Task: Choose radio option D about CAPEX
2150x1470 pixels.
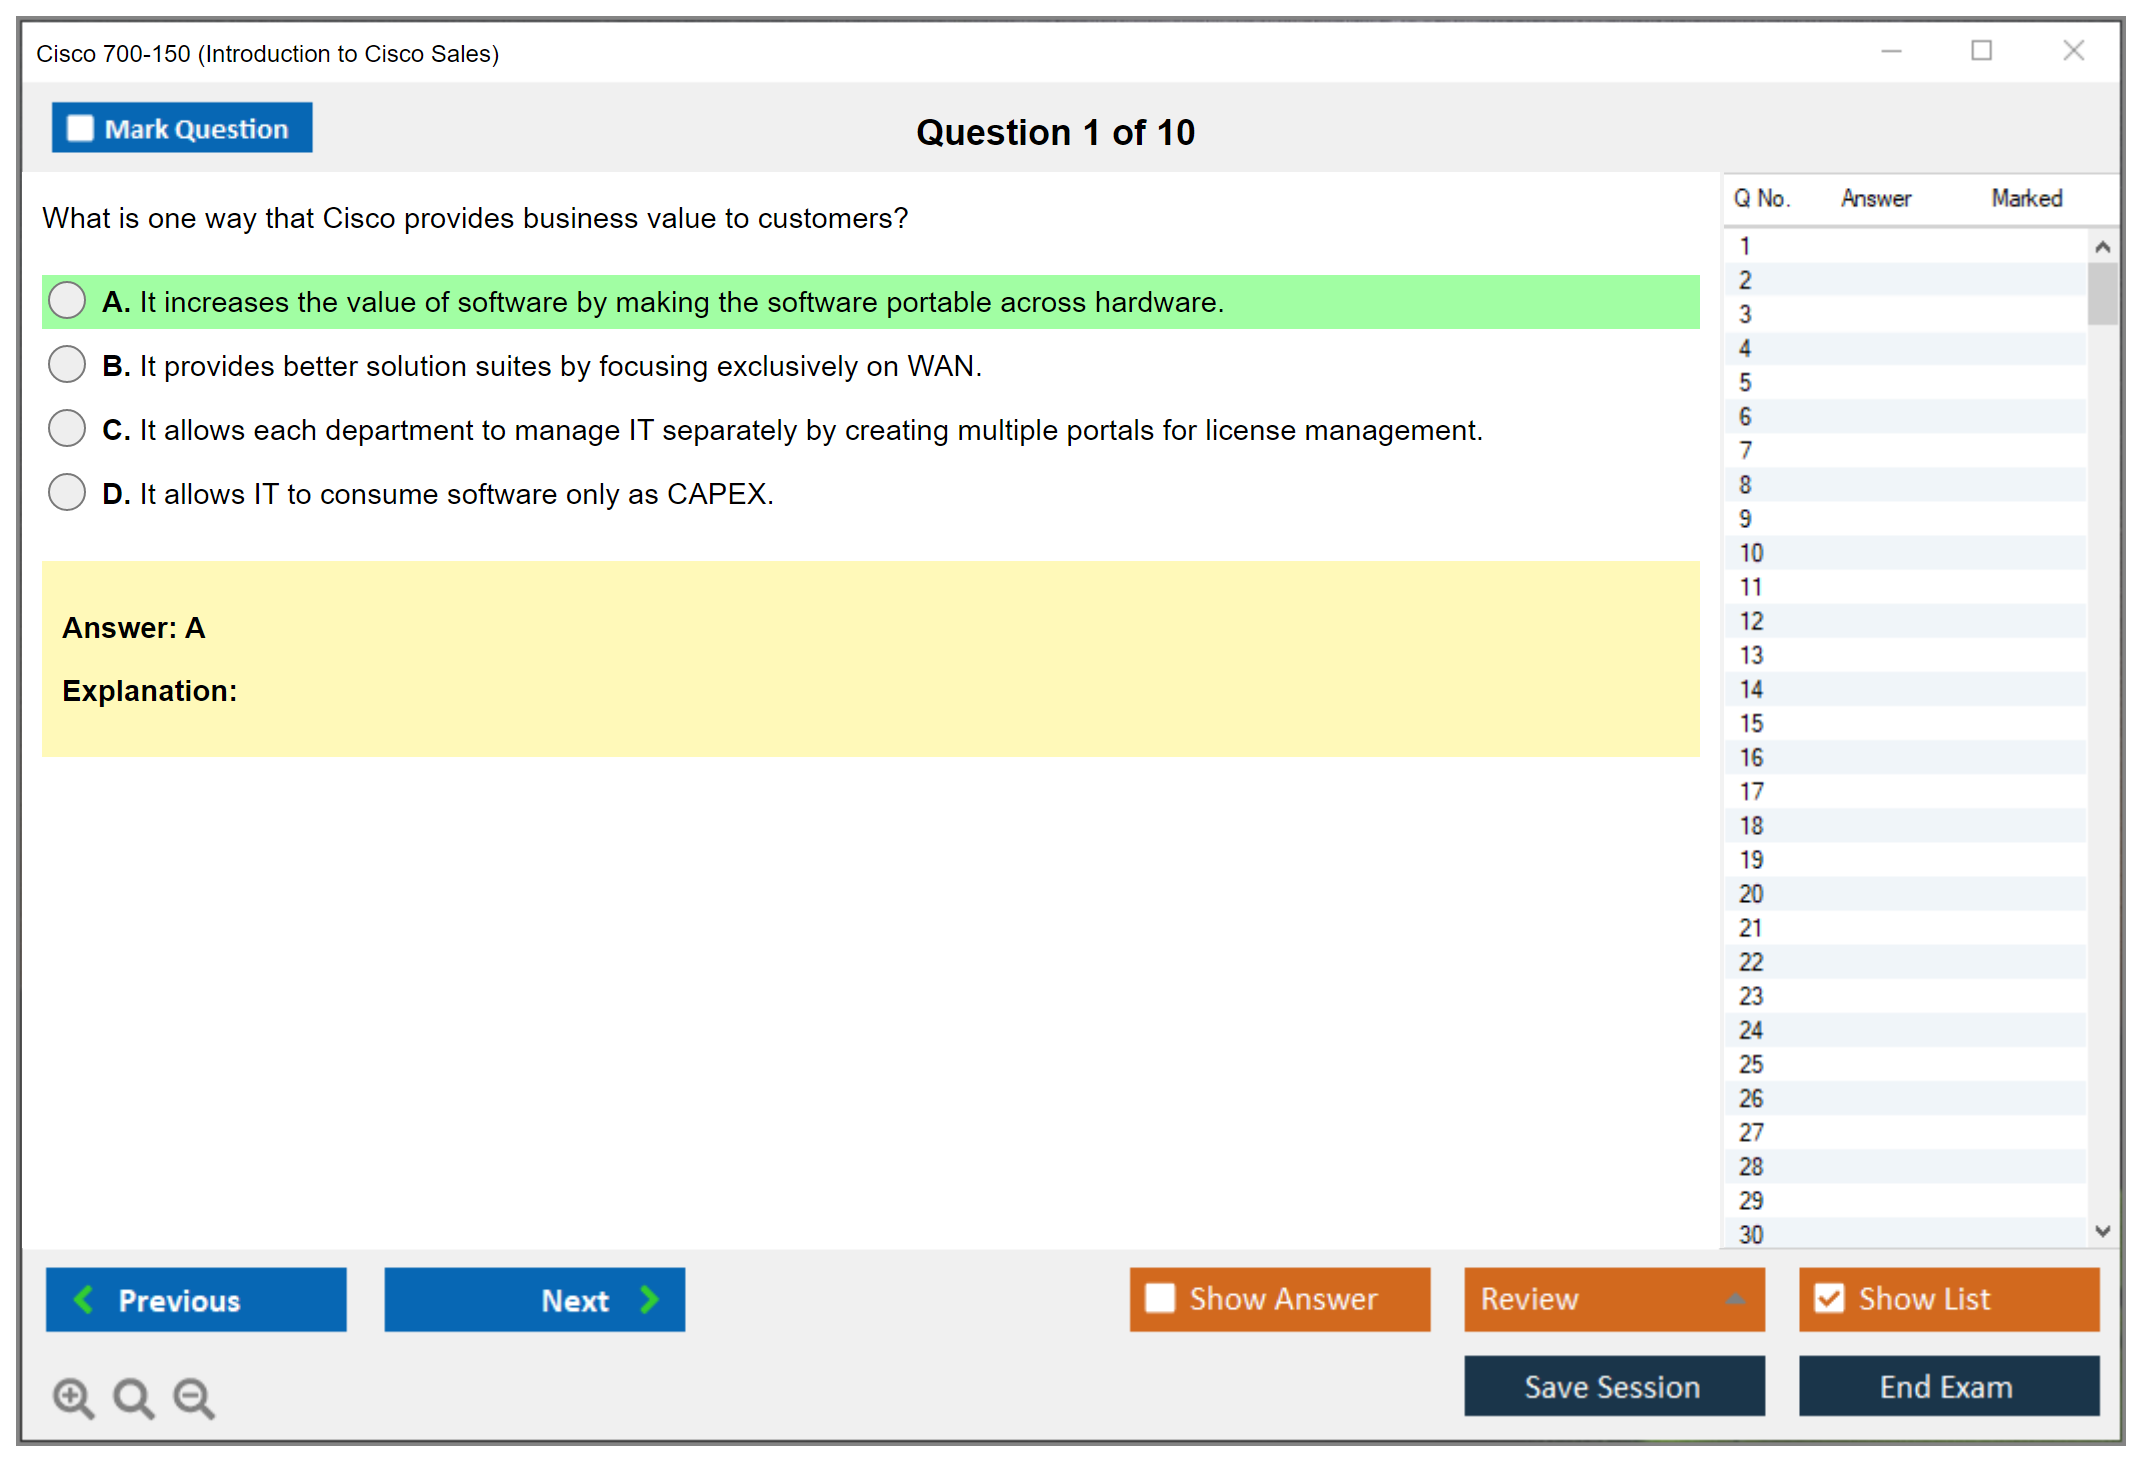Action: [67, 492]
